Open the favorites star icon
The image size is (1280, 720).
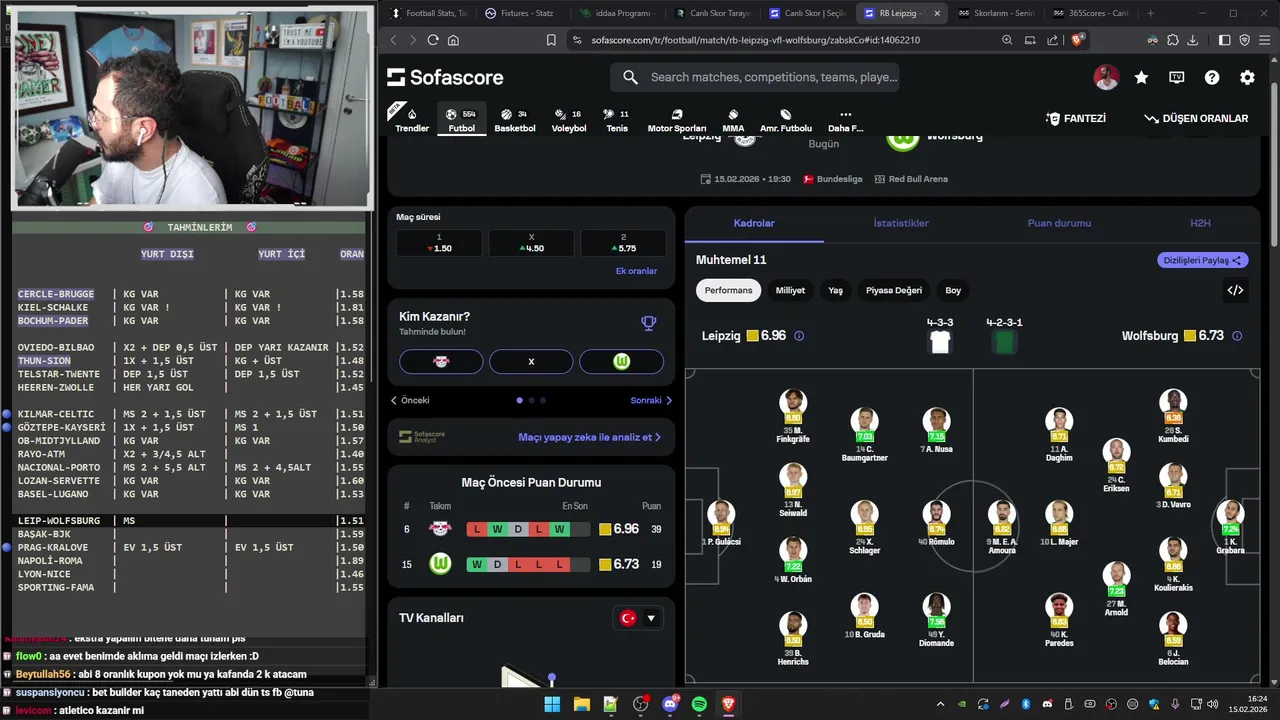click(1141, 77)
